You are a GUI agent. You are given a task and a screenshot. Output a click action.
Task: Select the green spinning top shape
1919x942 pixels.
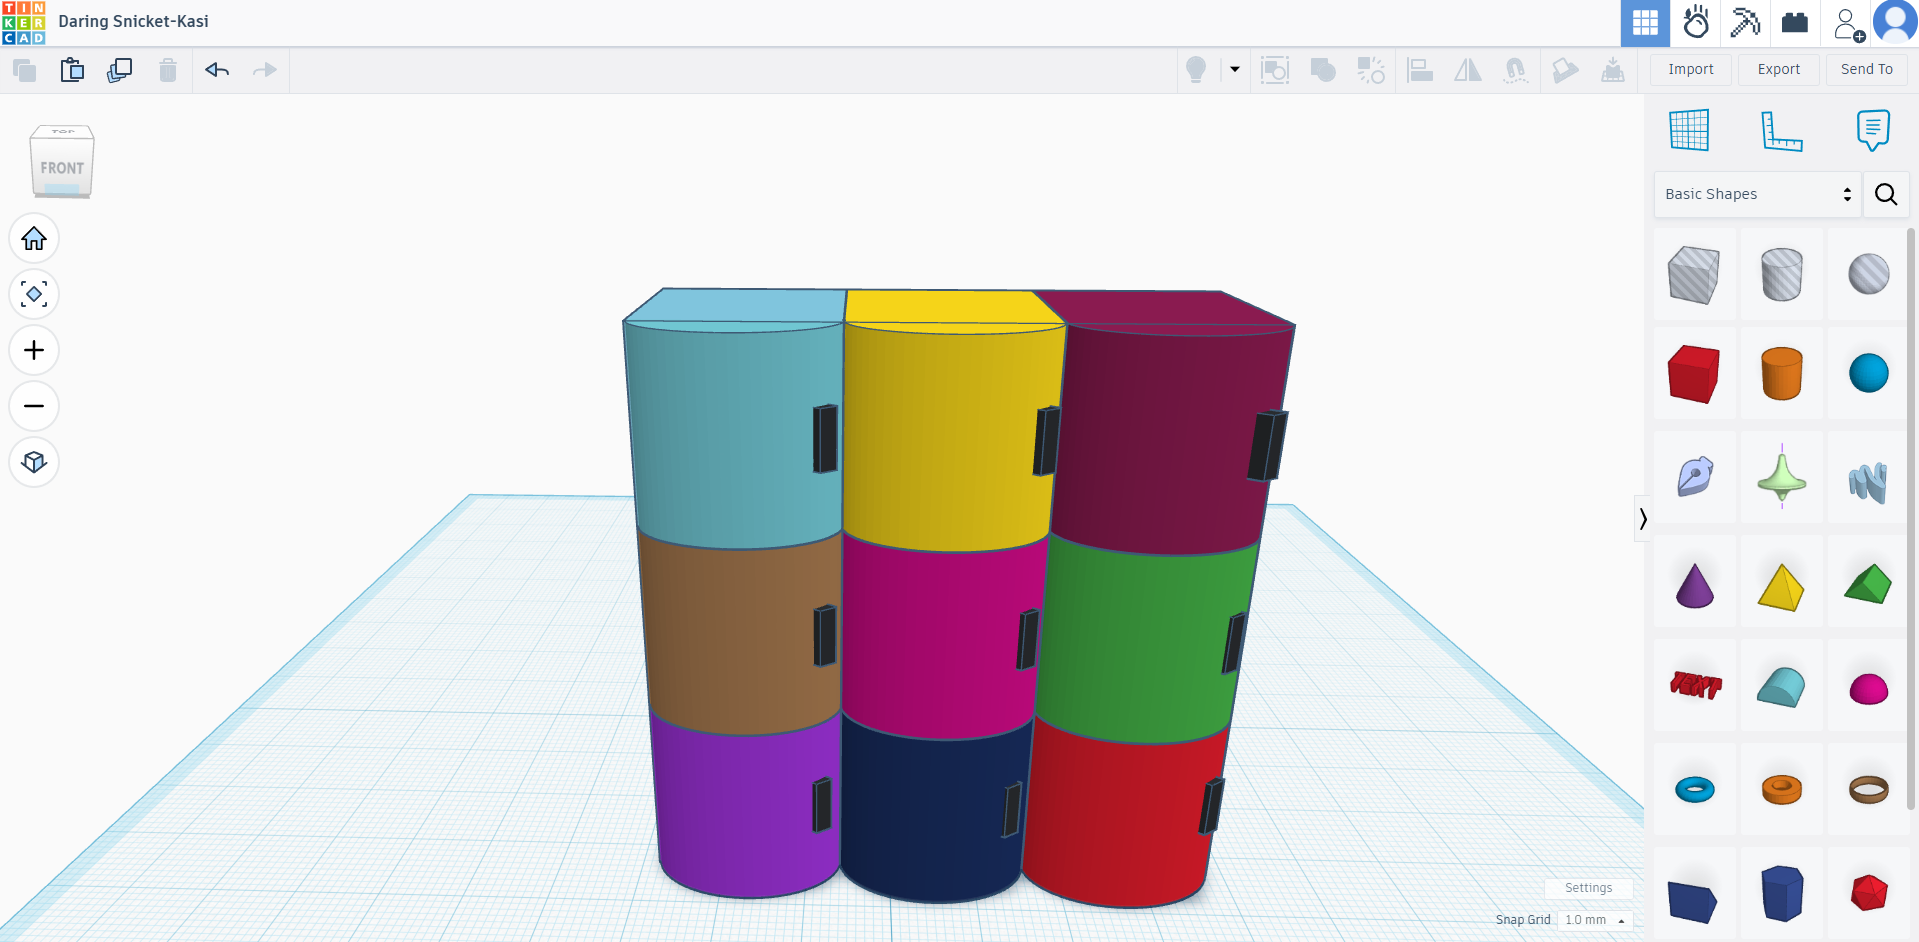click(x=1782, y=477)
